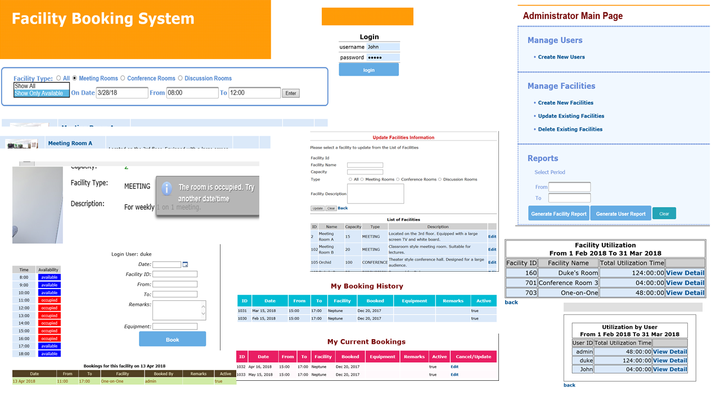Image resolution: width=720 pixels, height=405 pixels.
Task: Select All type in Update Facilities form
Action: click(x=350, y=180)
